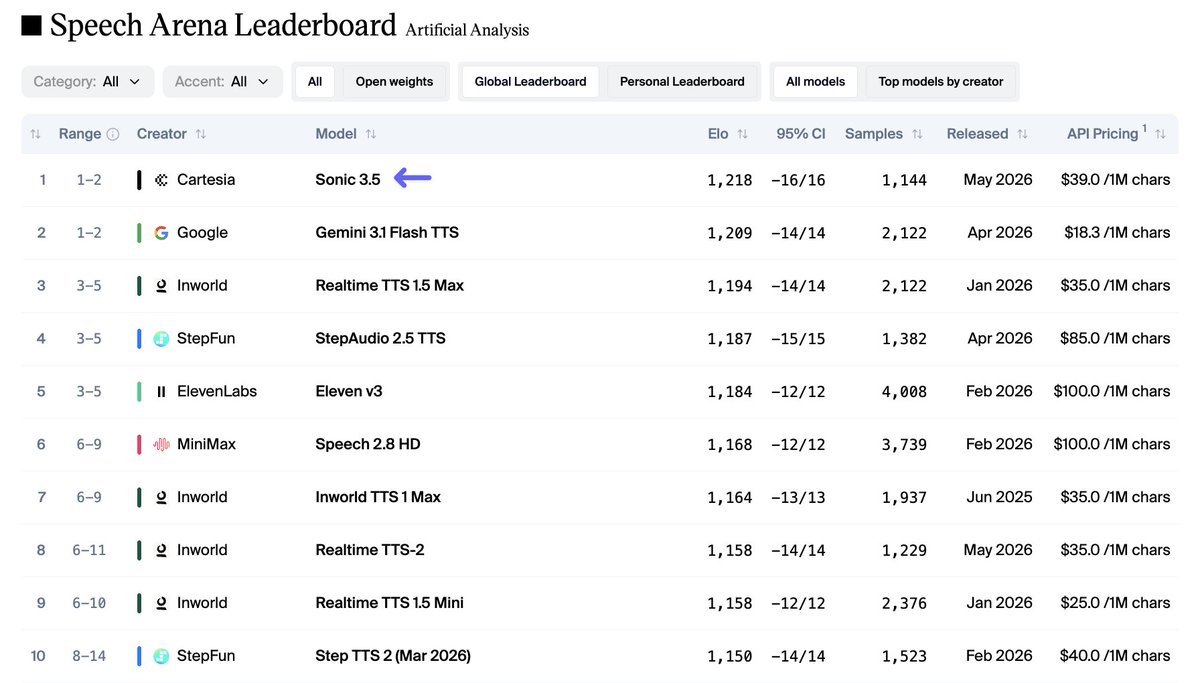Click Inworld logo in Realtime TTS 1.5 Max row
Image resolution: width=1200 pixels, height=683 pixels.
pyautogui.click(x=162, y=286)
